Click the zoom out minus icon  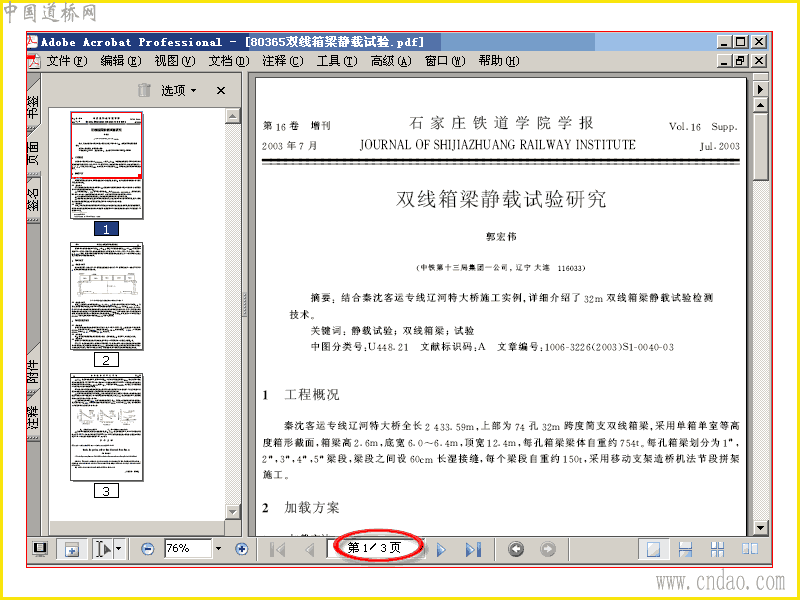tap(147, 549)
